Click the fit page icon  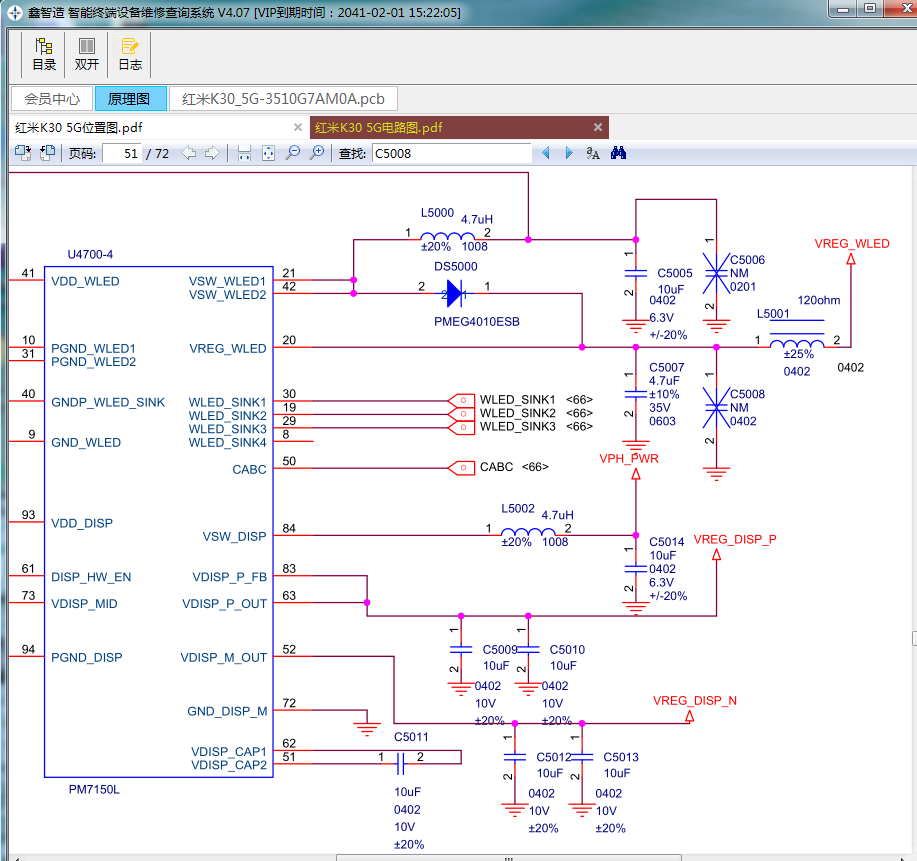tap(268, 153)
